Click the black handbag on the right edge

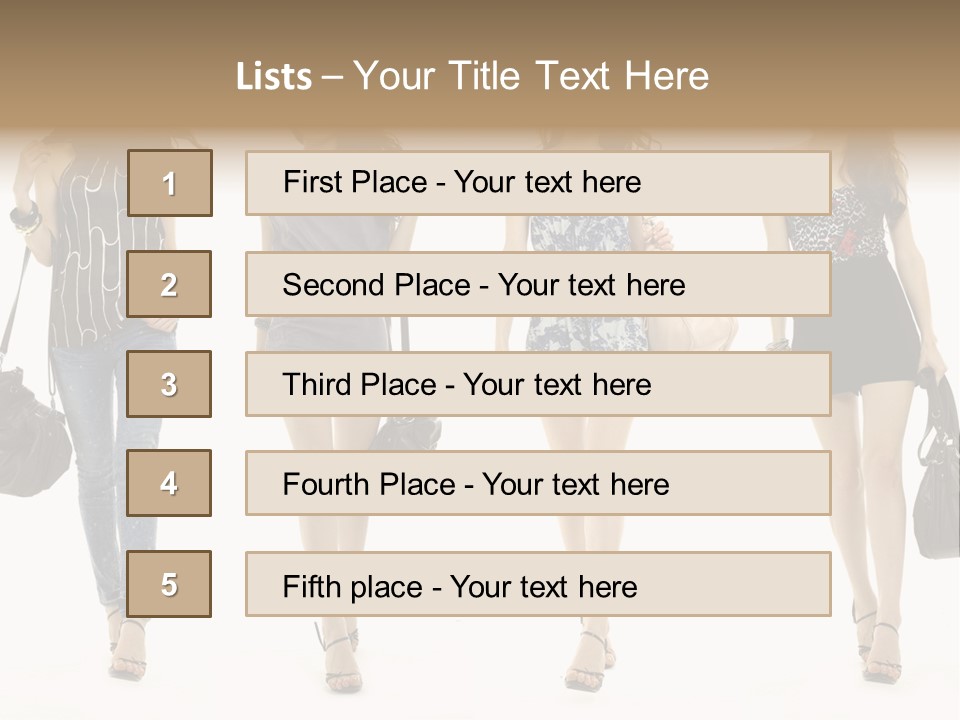click(936, 465)
